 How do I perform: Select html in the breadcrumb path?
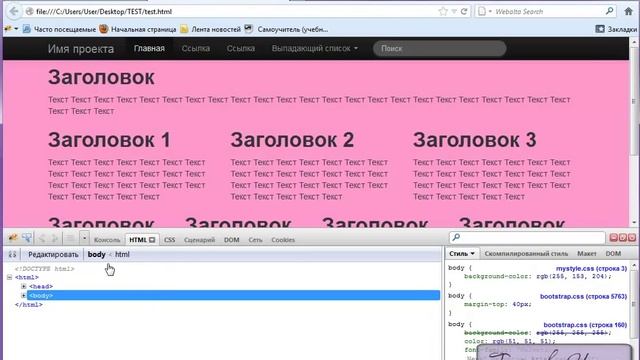(122, 254)
